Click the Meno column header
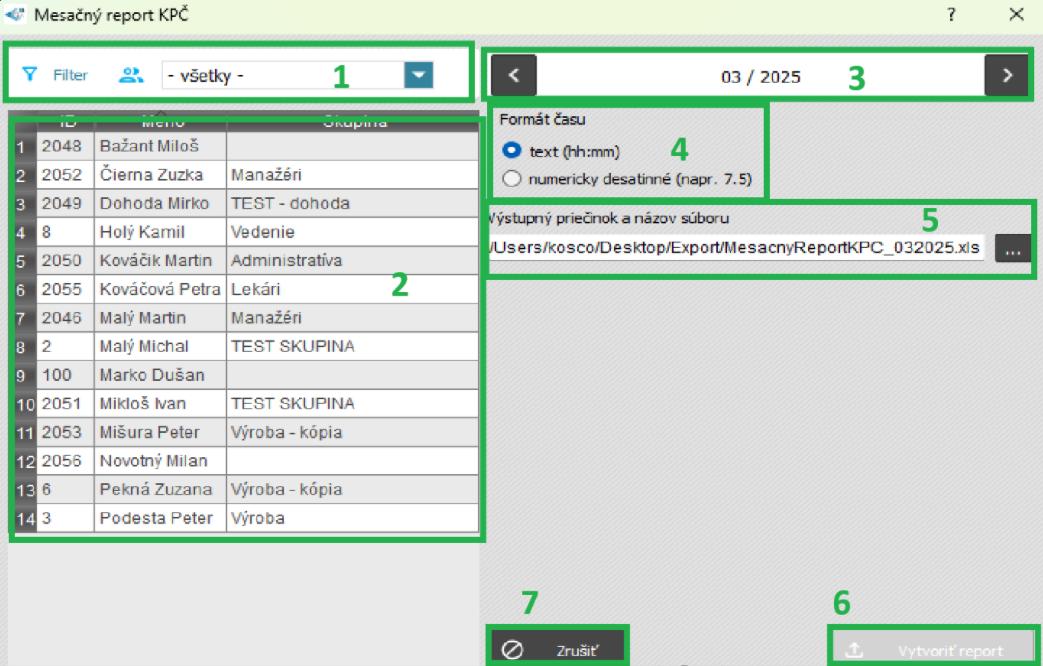Viewport: 1043px width, 666px height. [160, 123]
